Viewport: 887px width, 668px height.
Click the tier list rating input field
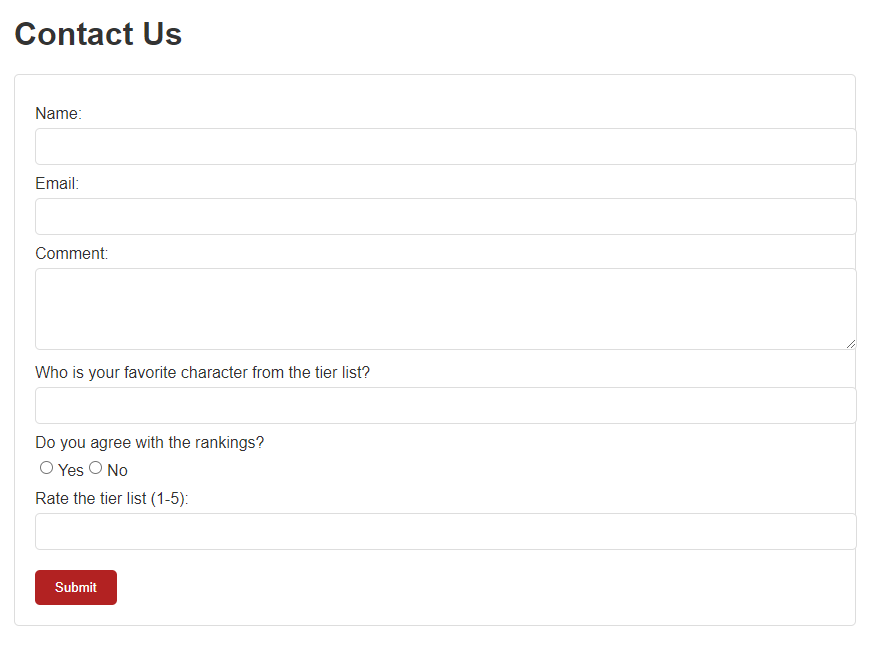[x=446, y=532]
